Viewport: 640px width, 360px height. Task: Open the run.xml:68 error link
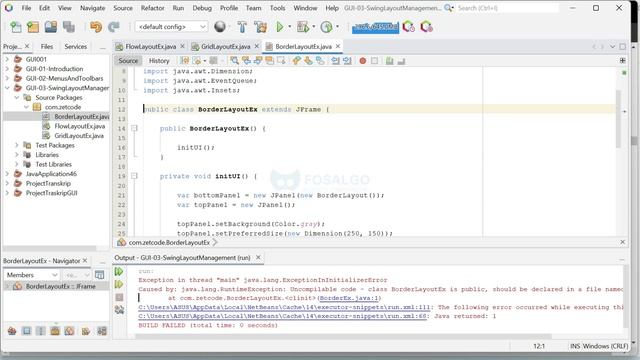click(282, 316)
